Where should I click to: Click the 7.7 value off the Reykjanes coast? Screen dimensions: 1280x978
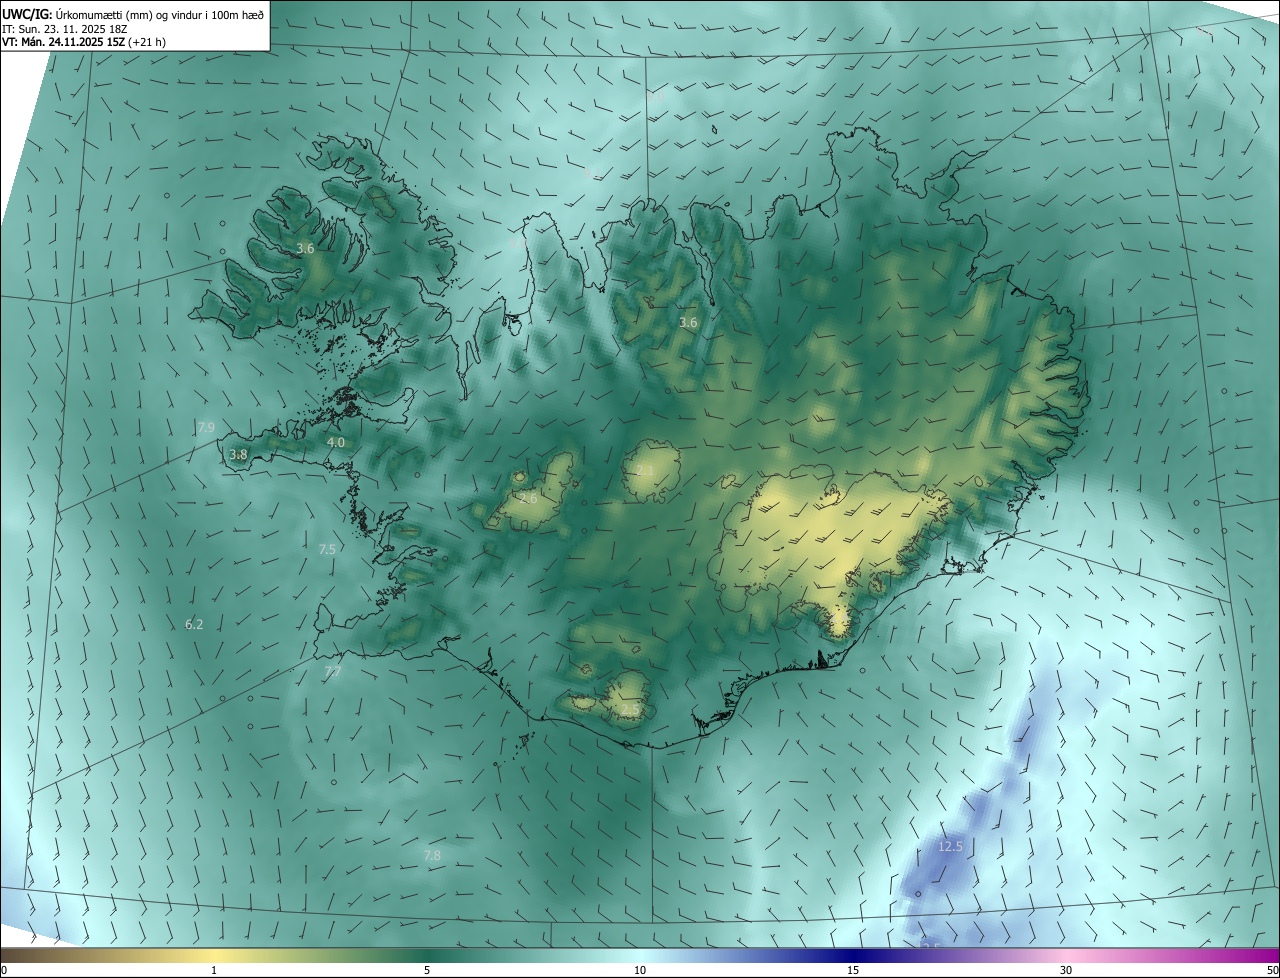click(333, 672)
